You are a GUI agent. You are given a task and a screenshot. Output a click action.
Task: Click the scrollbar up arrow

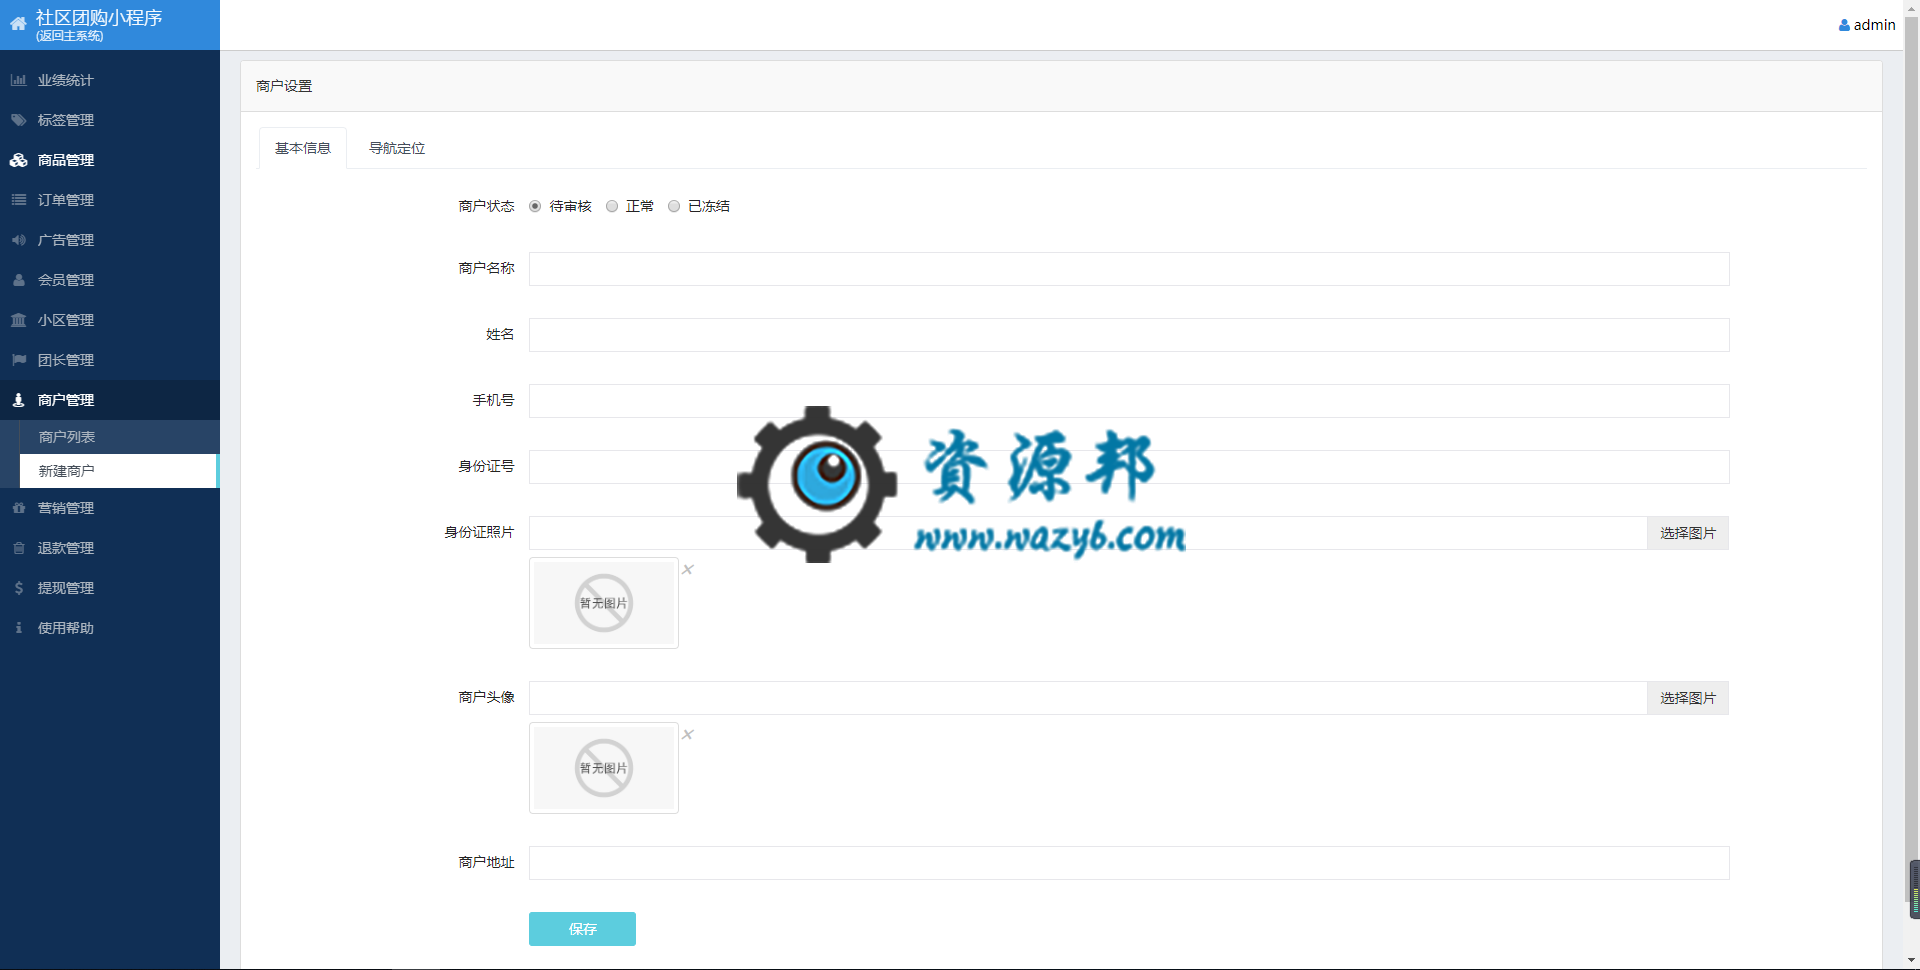pos(1912,7)
